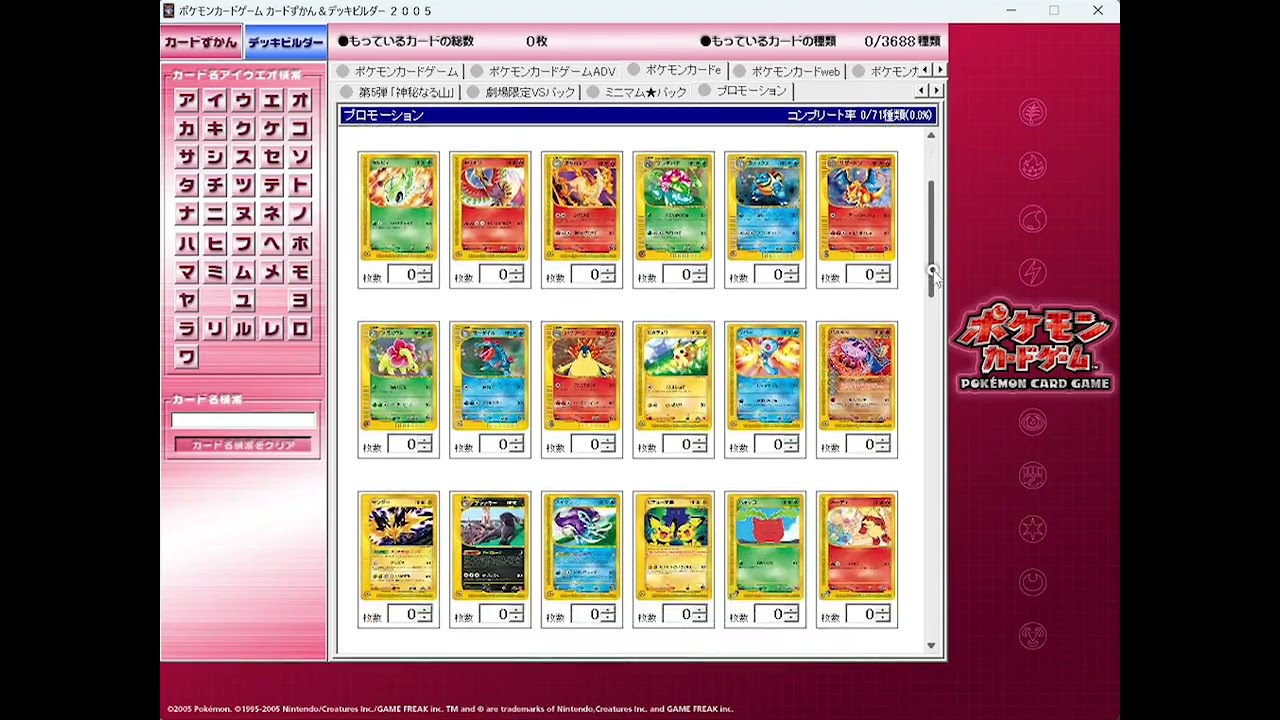Image resolution: width=1280 pixels, height=720 pixels.
Task: Select the ロ kana search button
Action: click(x=300, y=328)
